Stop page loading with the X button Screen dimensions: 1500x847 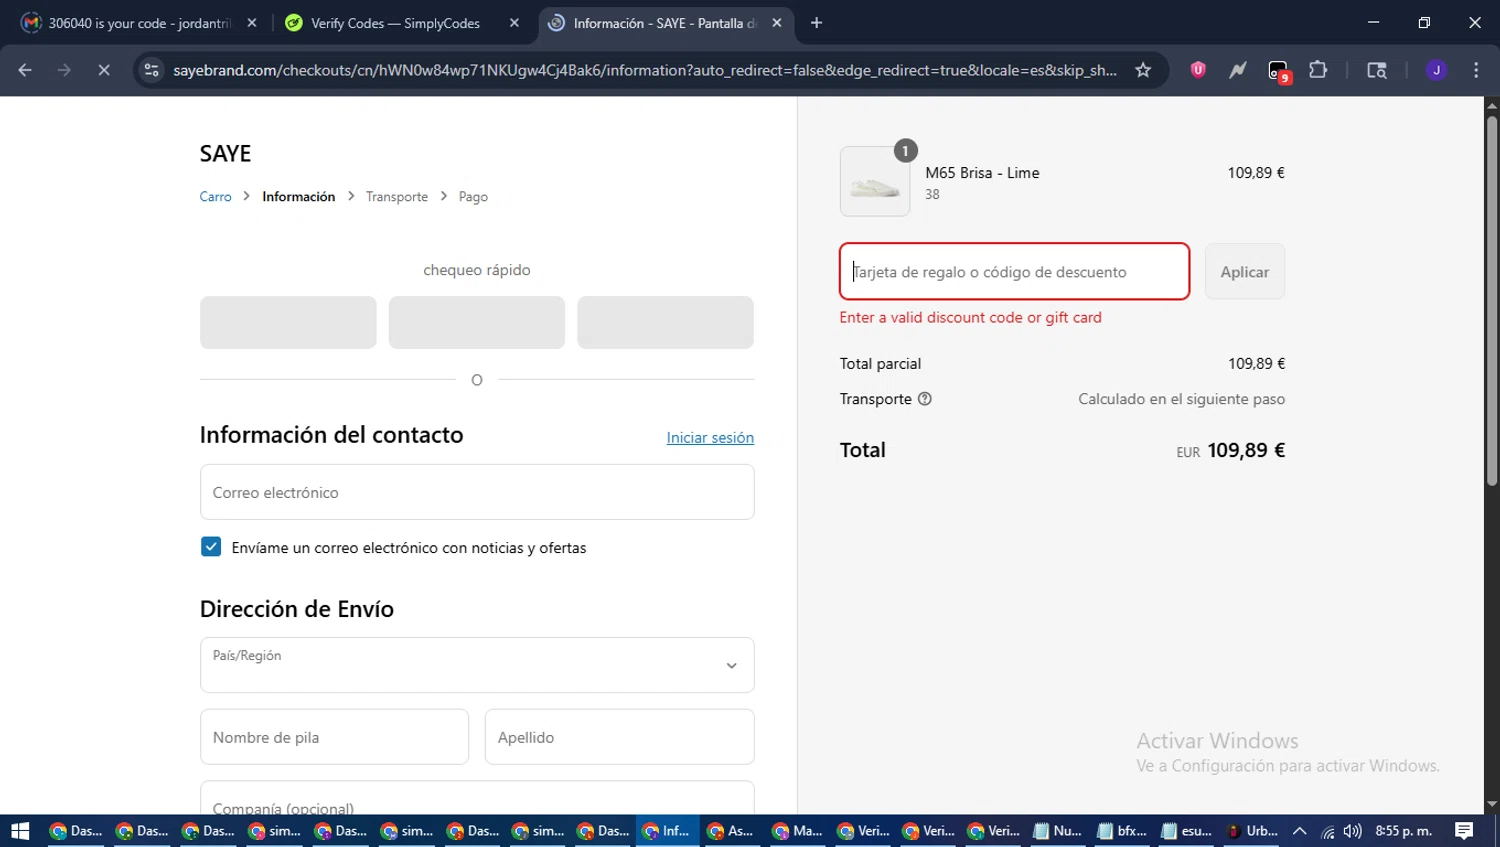[104, 70]
